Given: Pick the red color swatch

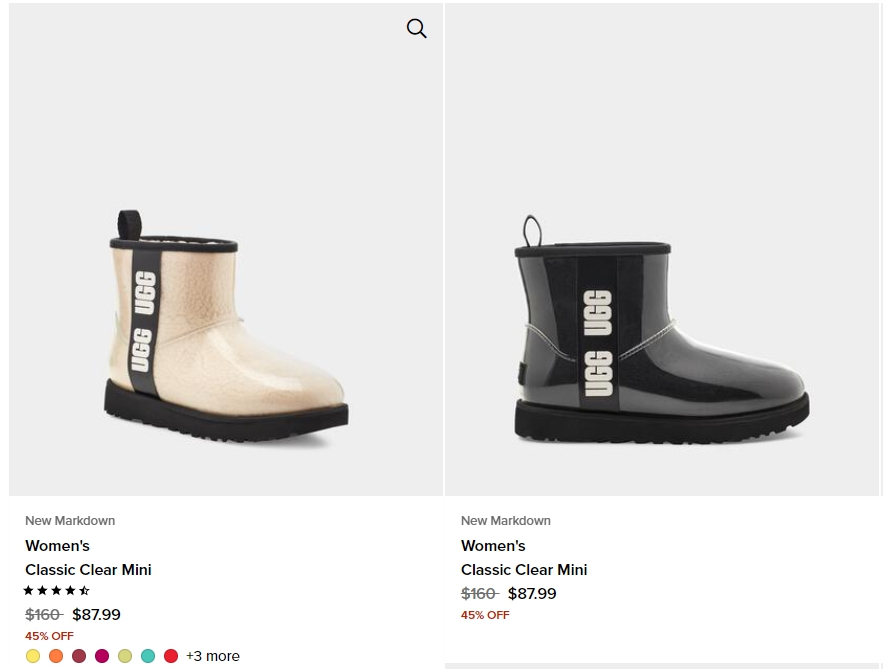Looking at the screenshot, I should point(171,656).
